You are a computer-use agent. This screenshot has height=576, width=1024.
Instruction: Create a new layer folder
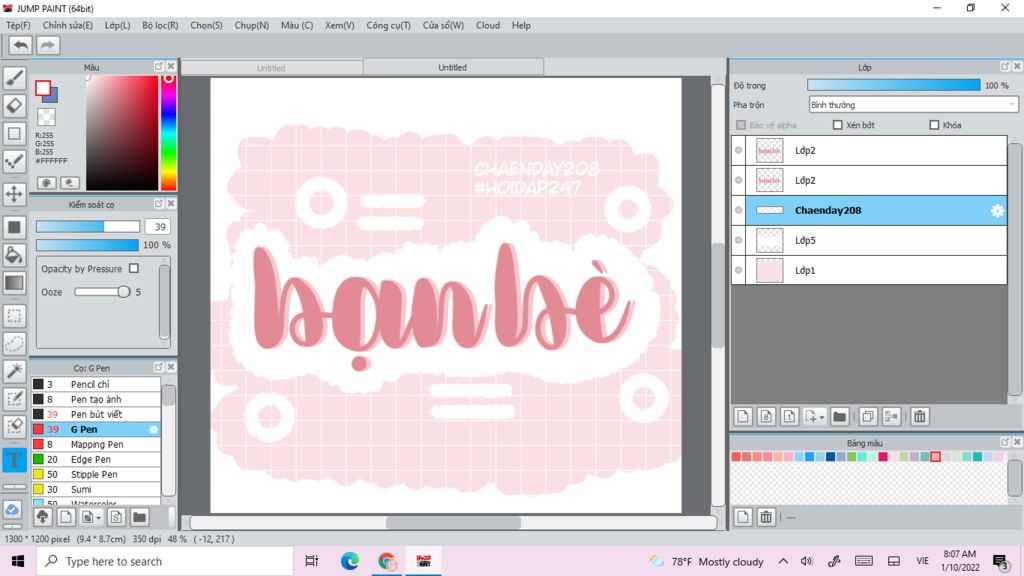[840, 416]
